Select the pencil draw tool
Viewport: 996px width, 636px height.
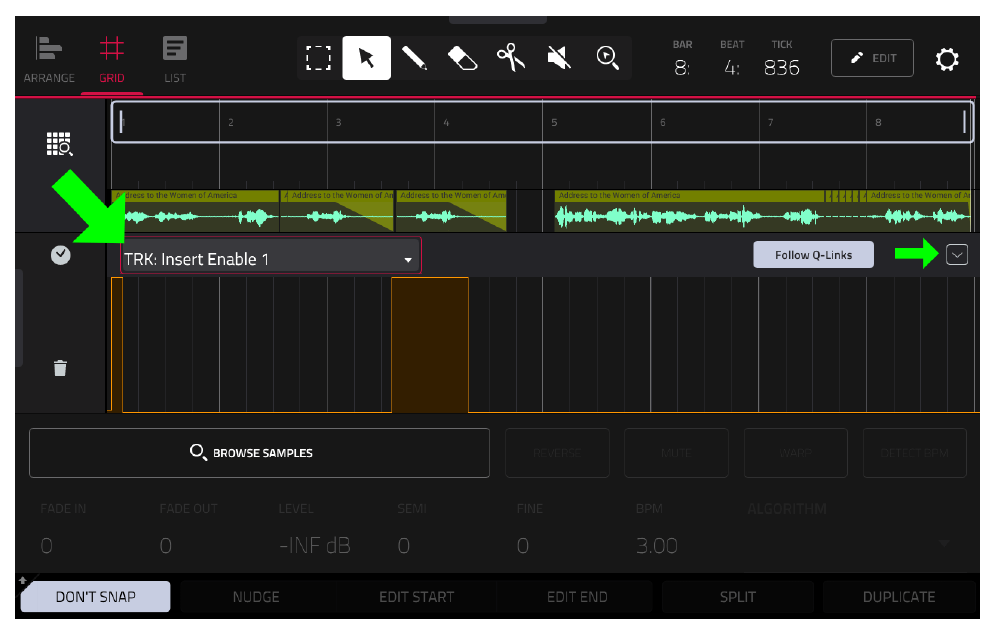click(414, 58)
